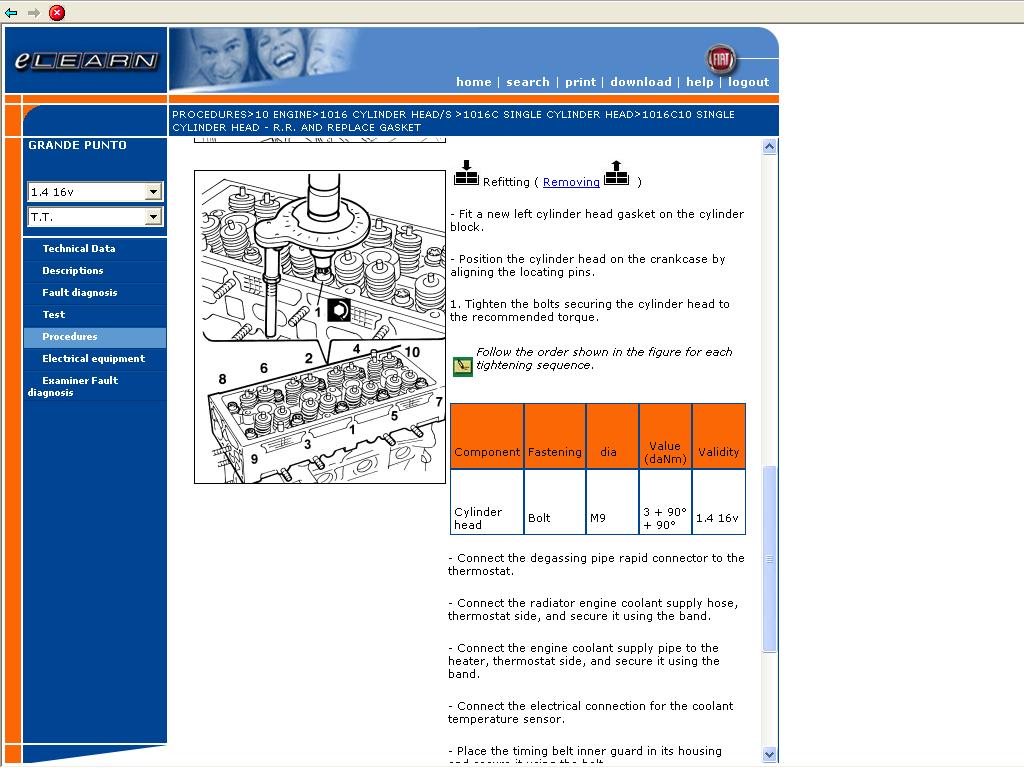Click the cylinder head tightening diagram
This screenshot has width=1024, height=768.
(x=320, y=327)
